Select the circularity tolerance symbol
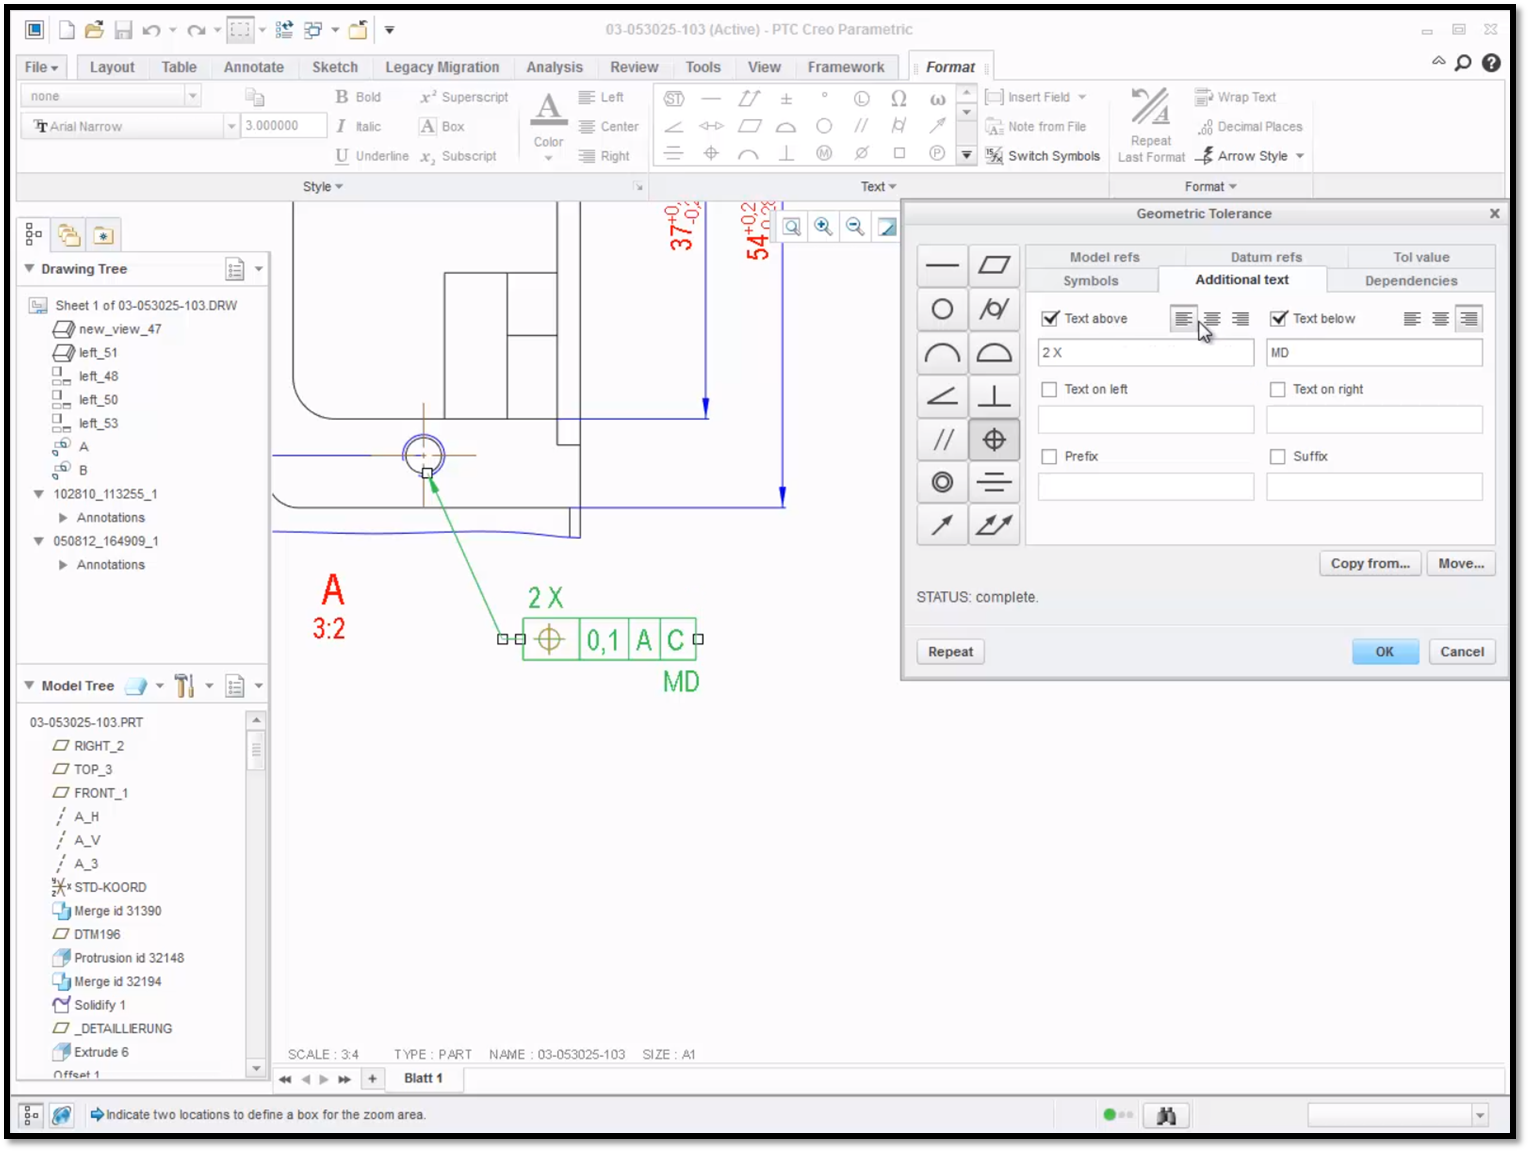The image size is (1529, 1152). (x=942, y=309)
